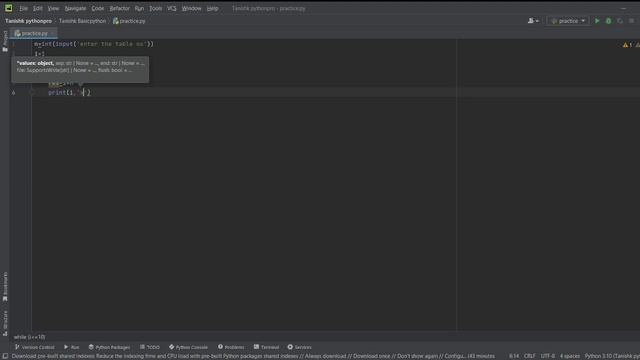Open the Python Console tool window

coord(189,347)
